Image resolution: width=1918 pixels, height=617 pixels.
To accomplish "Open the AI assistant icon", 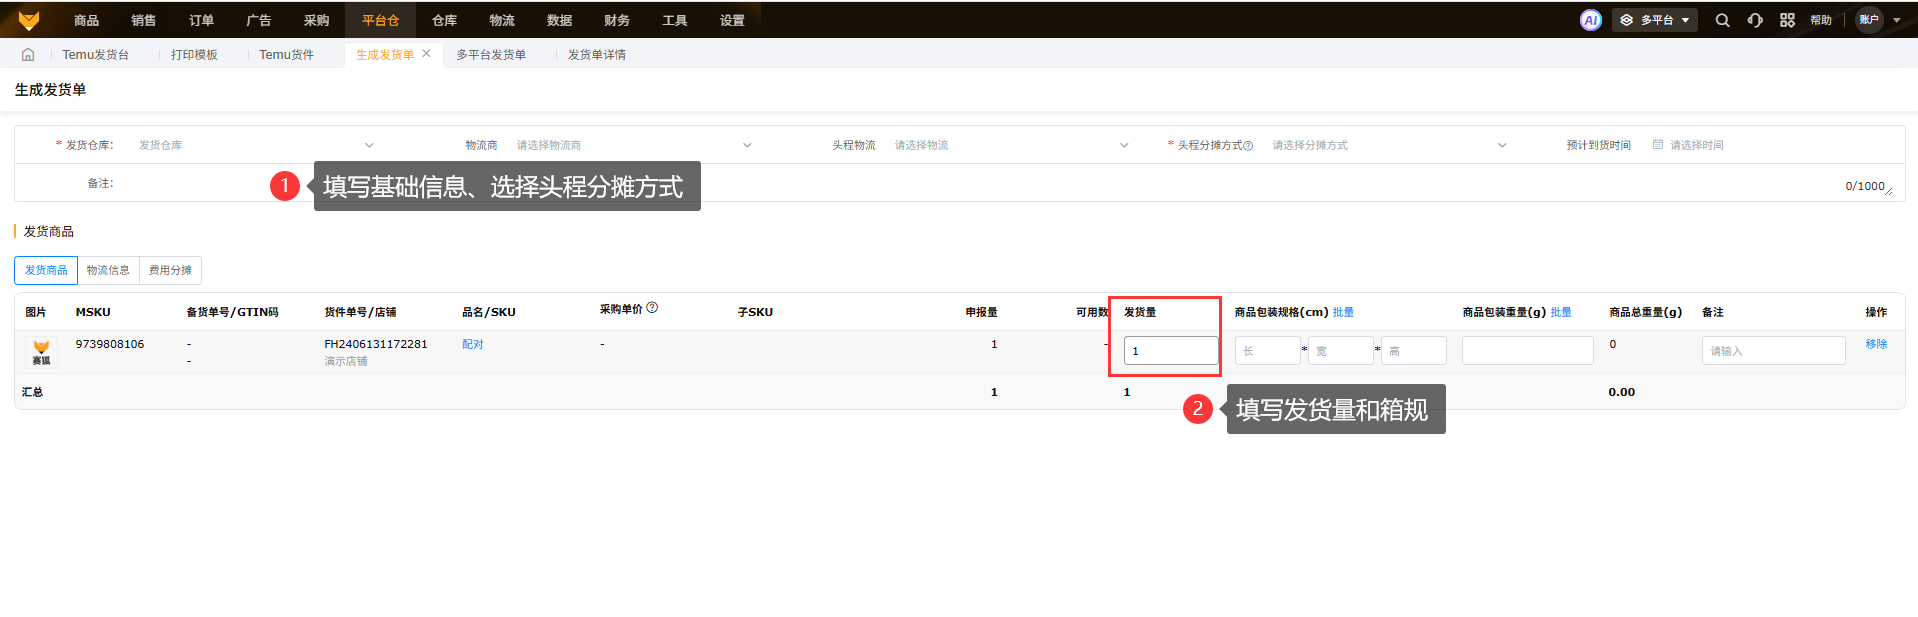I will 1590,20.
